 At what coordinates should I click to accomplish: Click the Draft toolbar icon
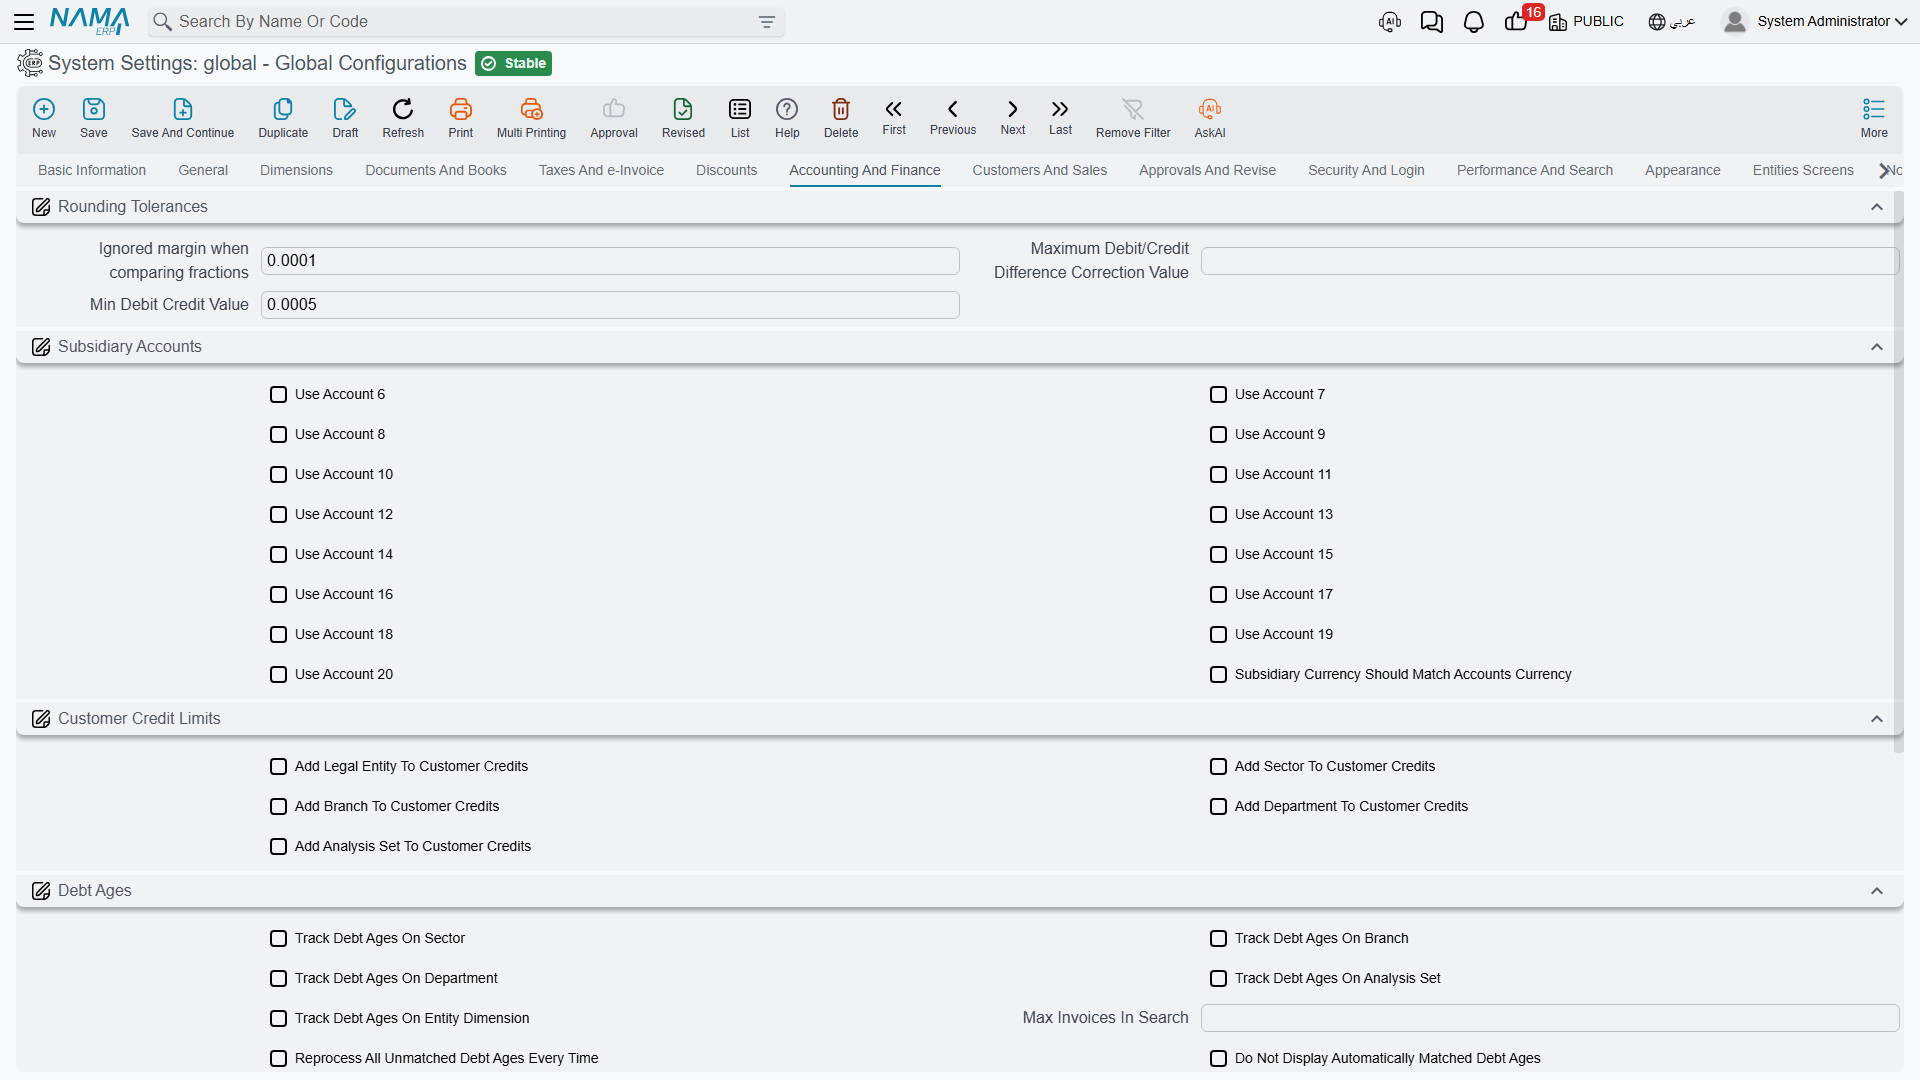tap(345, 109)
